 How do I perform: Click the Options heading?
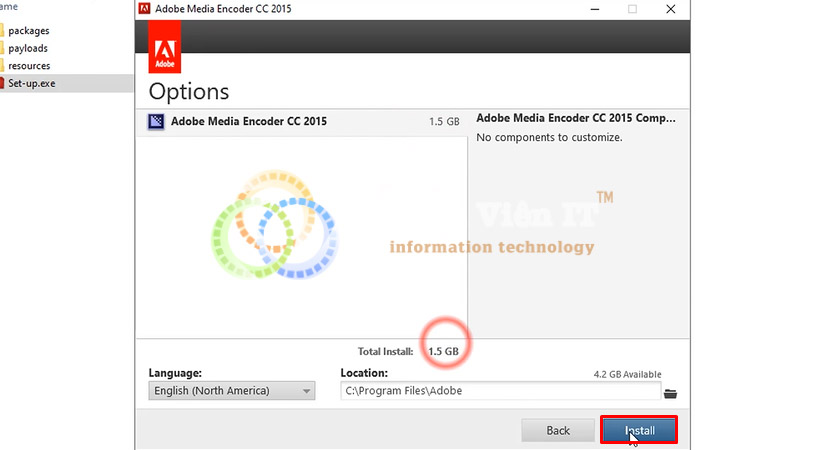click(x=189, y=92)
